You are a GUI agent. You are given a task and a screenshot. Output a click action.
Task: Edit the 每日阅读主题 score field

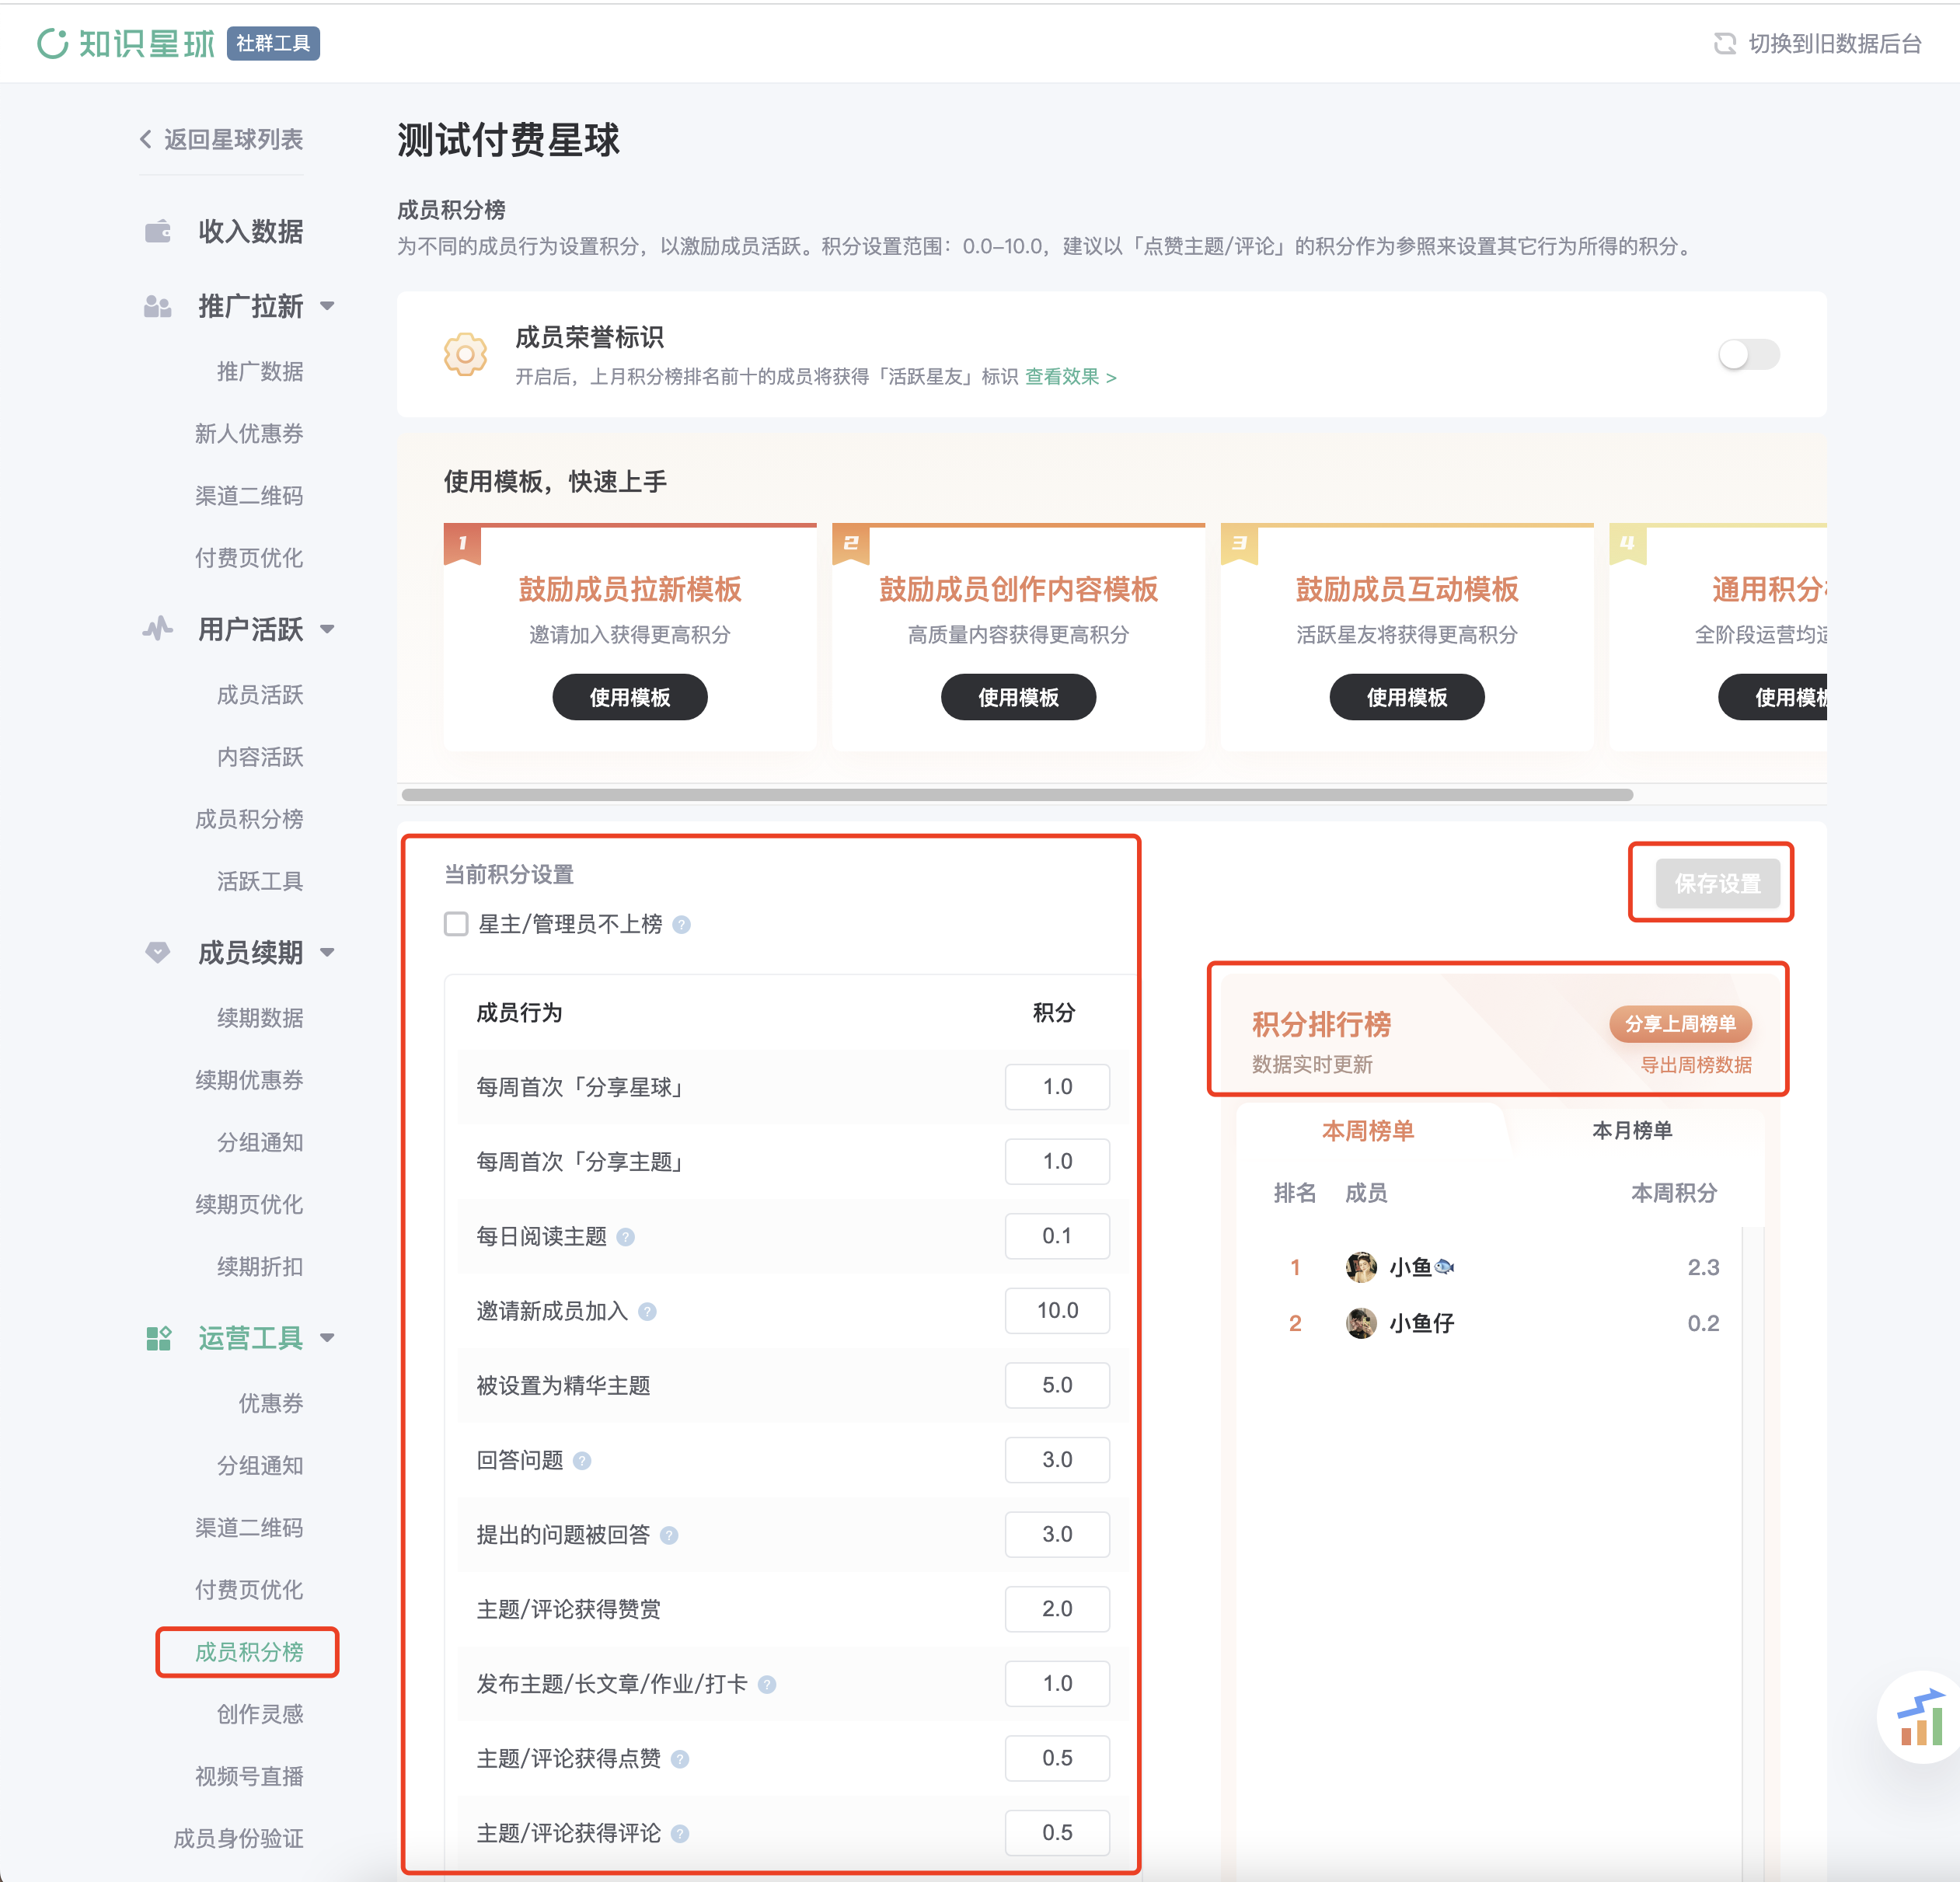click(x=1057, y=1236)
